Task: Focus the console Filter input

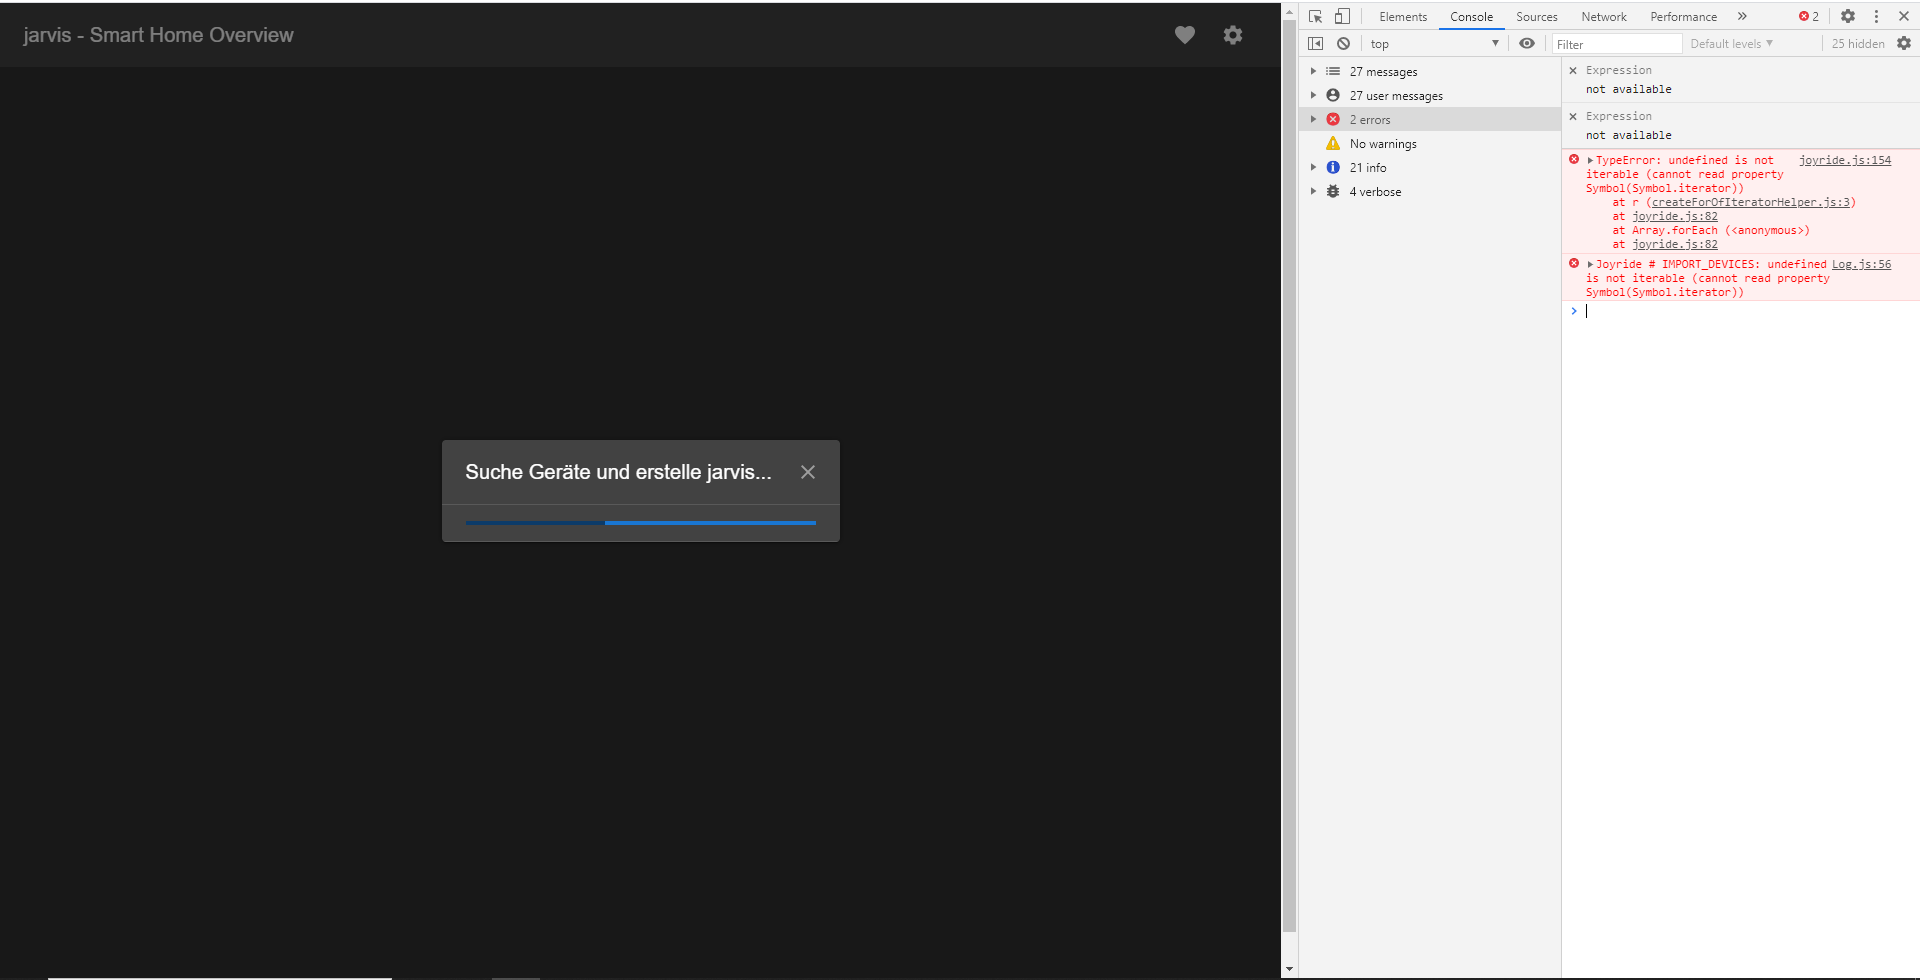Action: (x=1617, y=44)
